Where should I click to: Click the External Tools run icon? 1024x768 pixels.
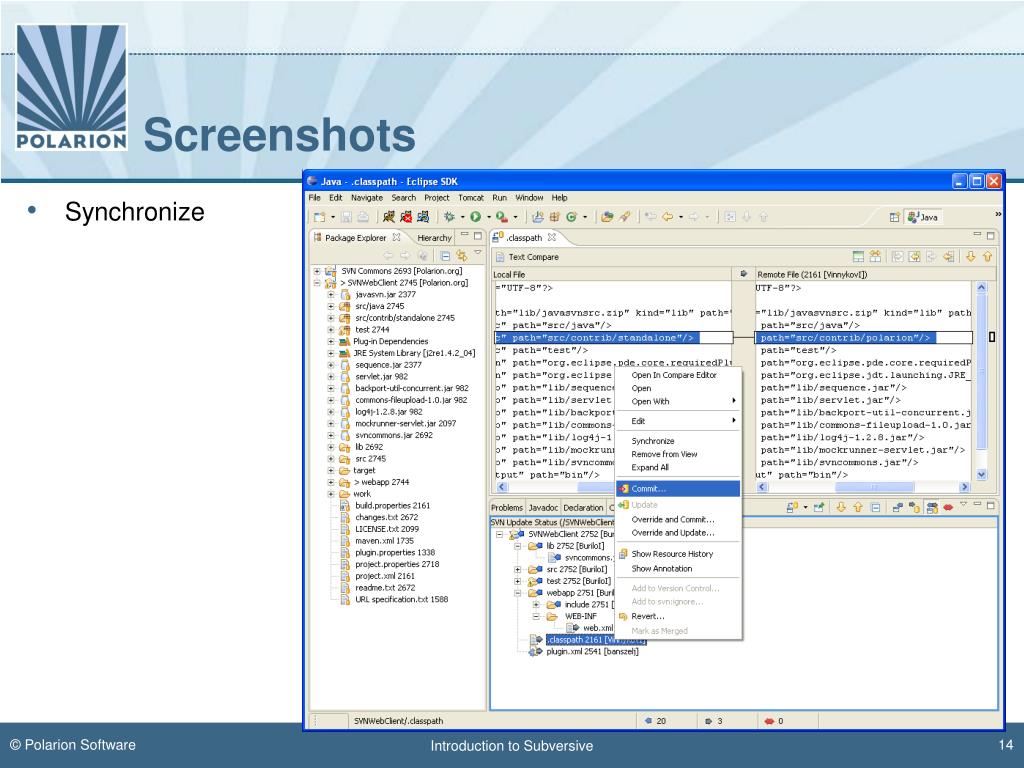tap(501, 217)
